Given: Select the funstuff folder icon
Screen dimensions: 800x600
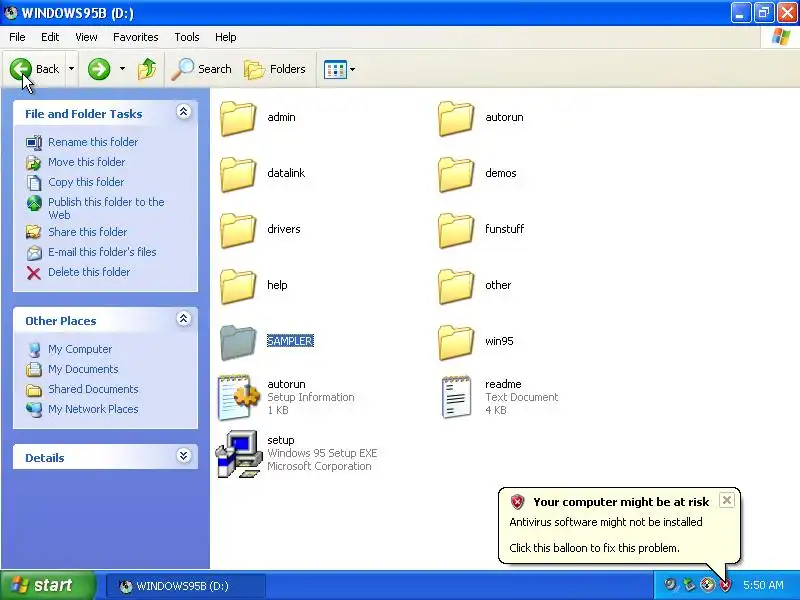Looking at the screenshot, I should click(x=456, y=231).
